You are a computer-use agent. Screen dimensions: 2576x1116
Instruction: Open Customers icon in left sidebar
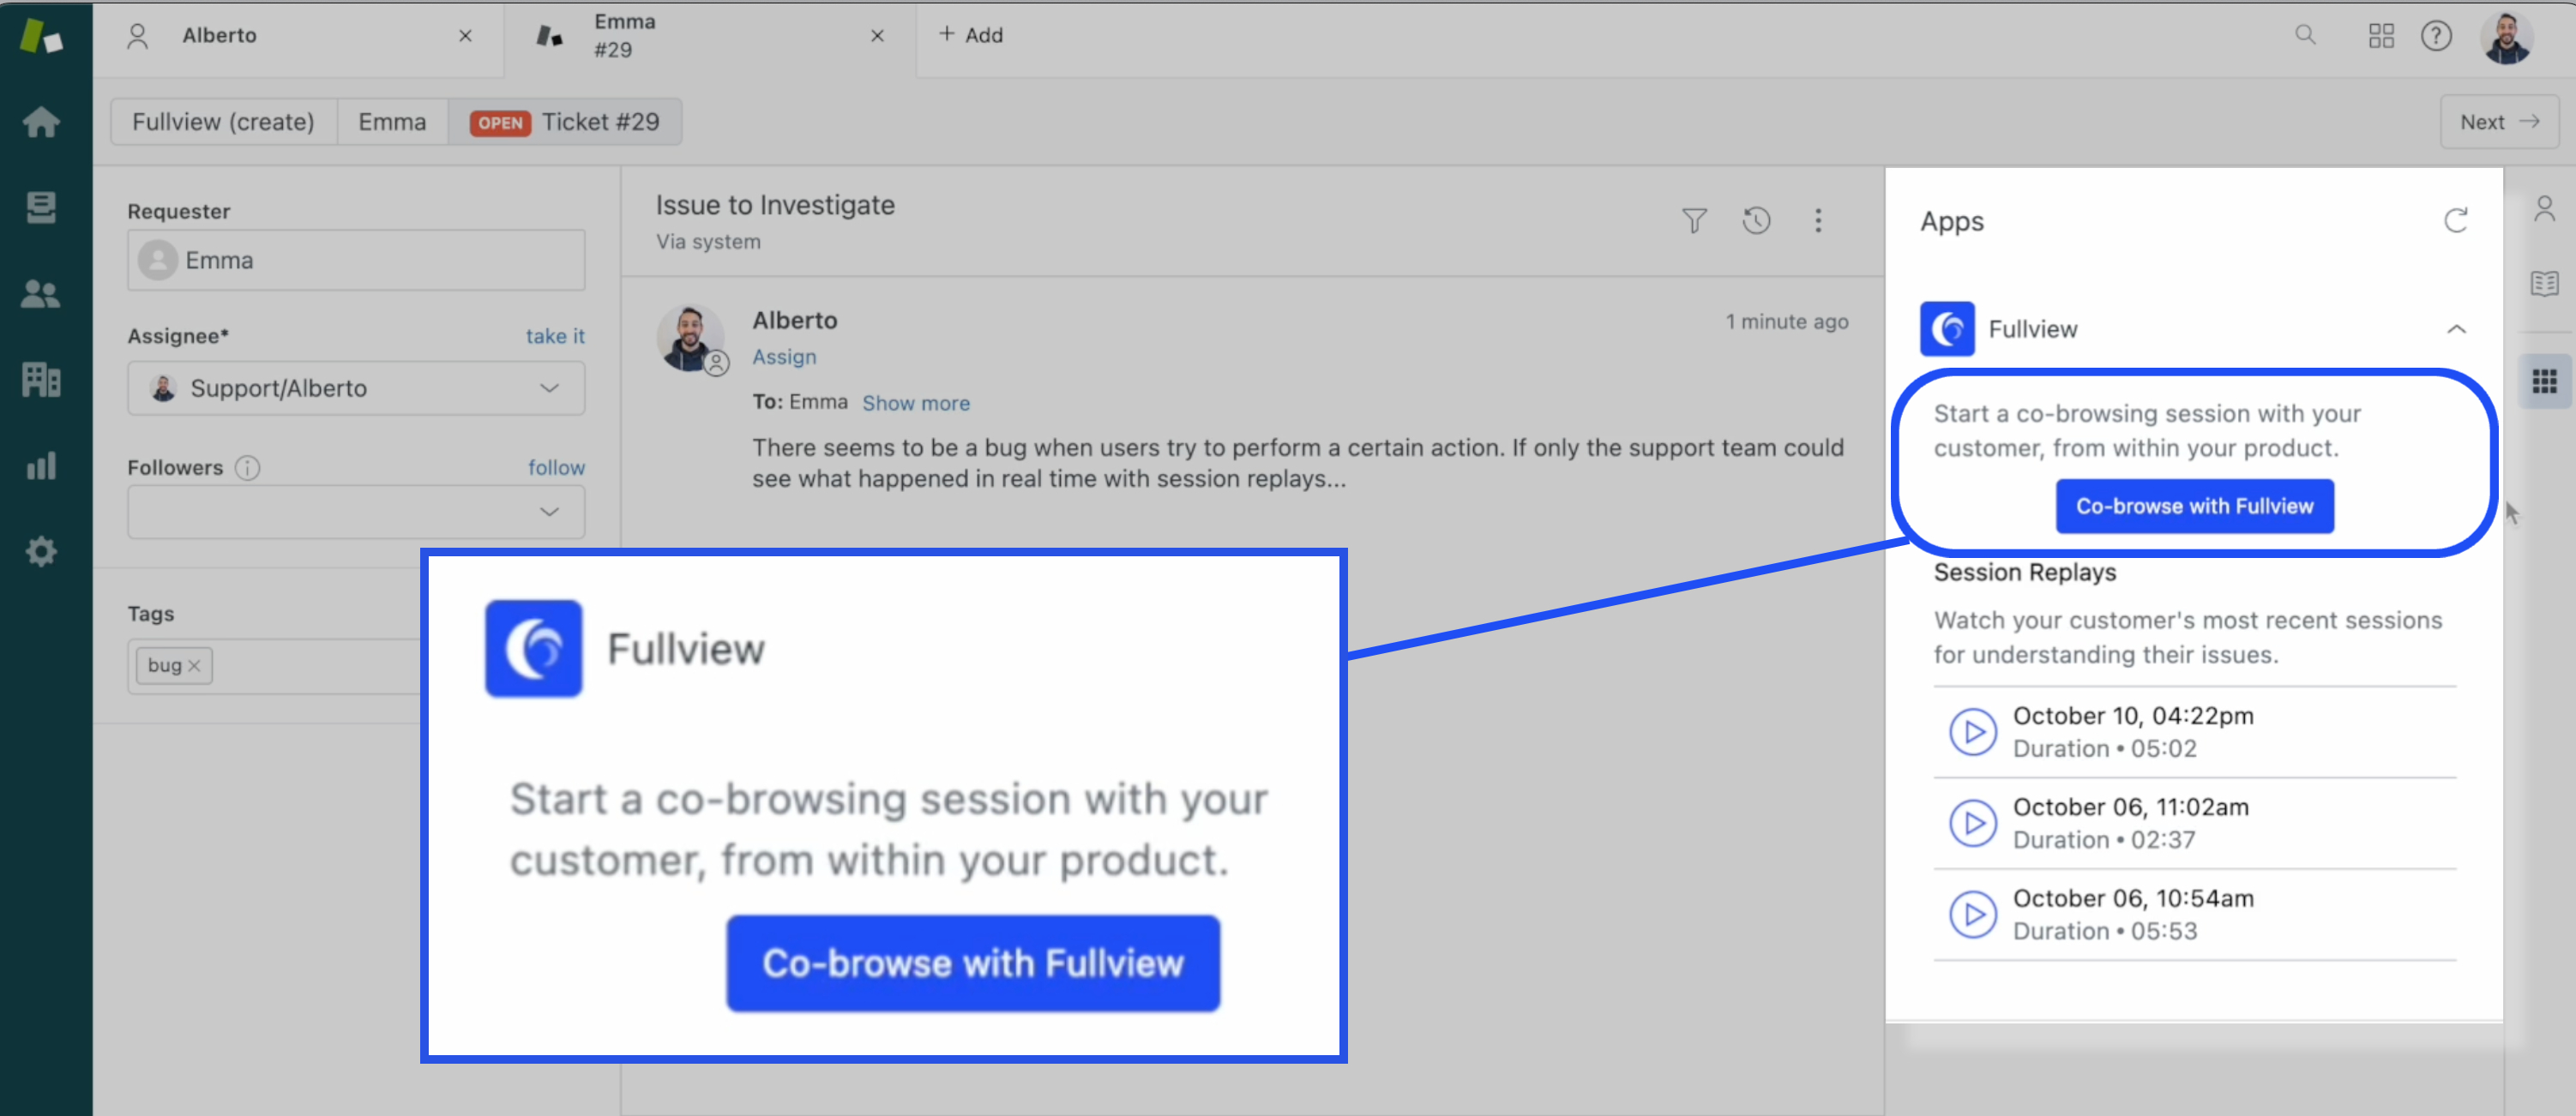pyautogui.click(x=41, y=293)
